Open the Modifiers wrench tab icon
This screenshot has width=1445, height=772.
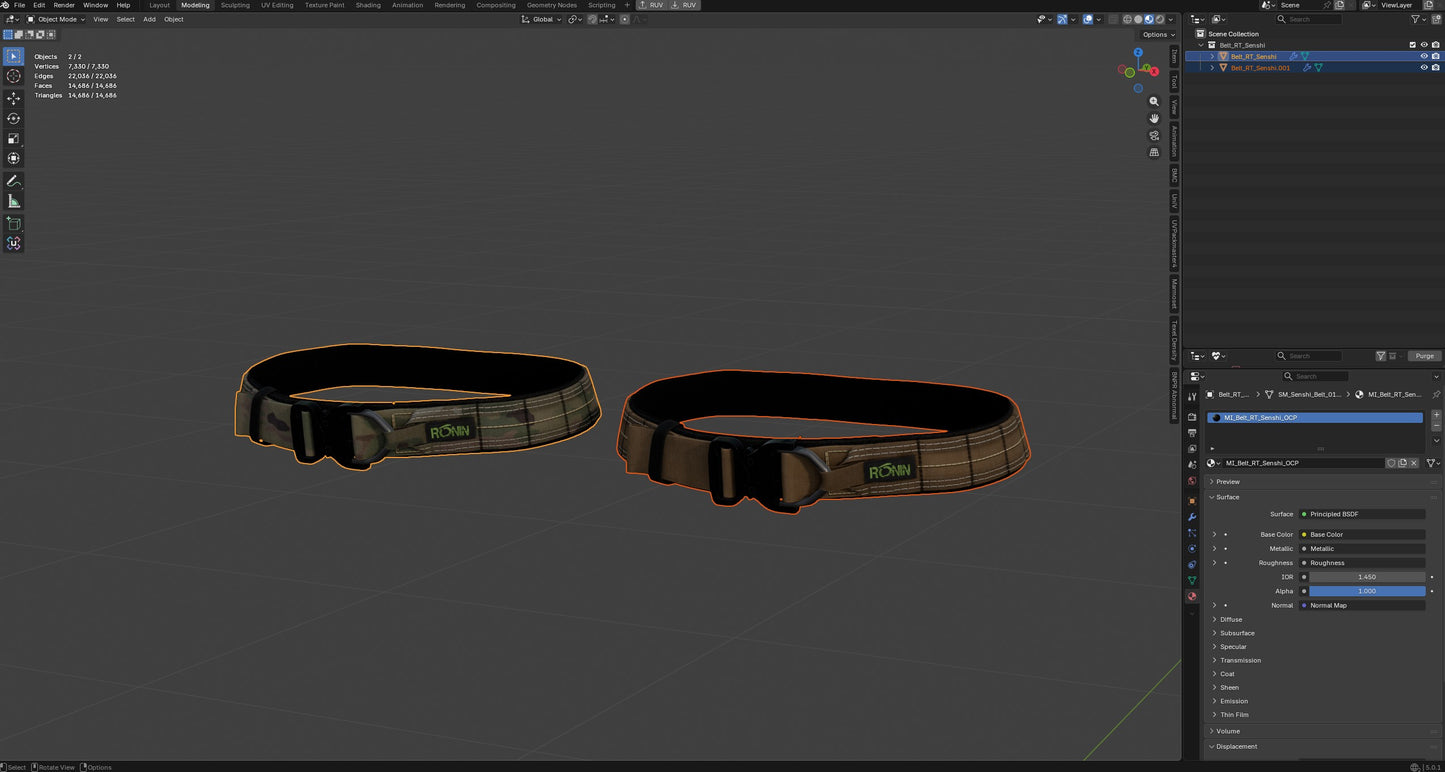pyautogui.click(x=1192, y=517)
